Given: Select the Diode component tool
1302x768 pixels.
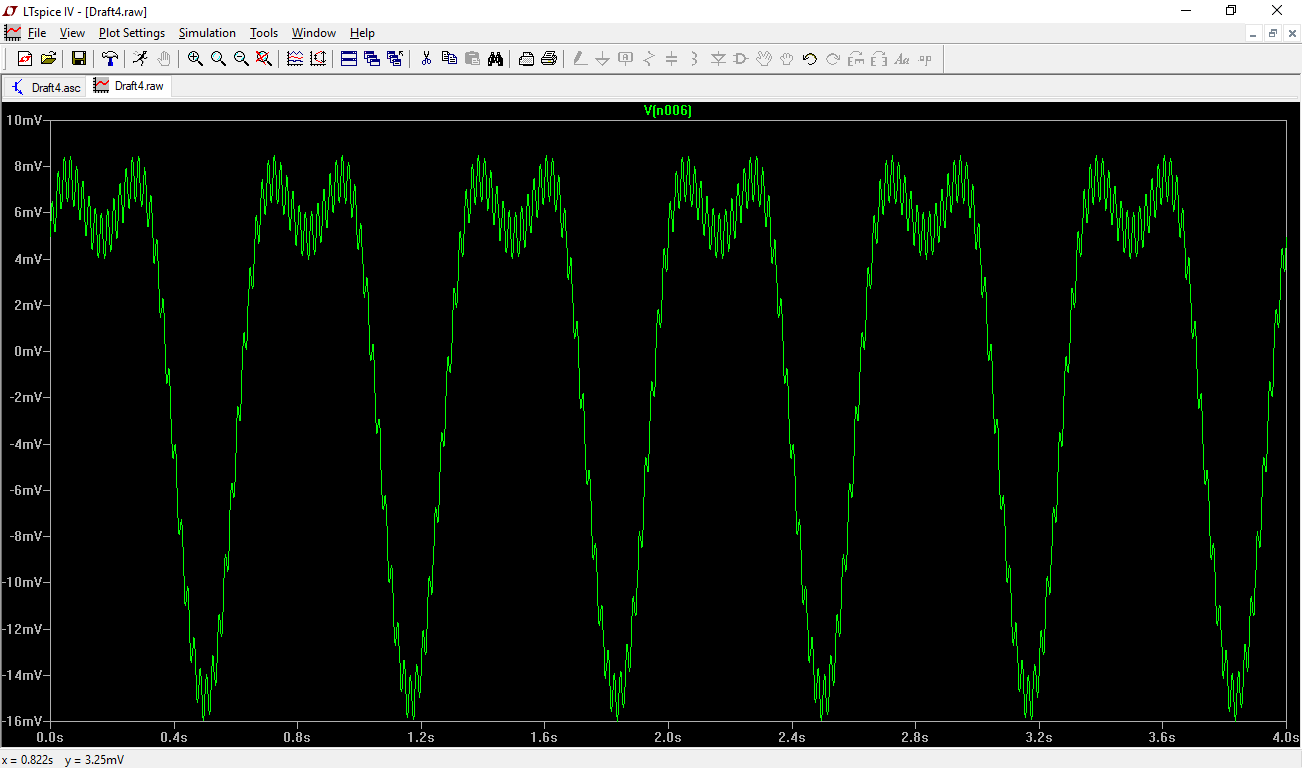Looking at the screenshot, I should pos(718,59).
